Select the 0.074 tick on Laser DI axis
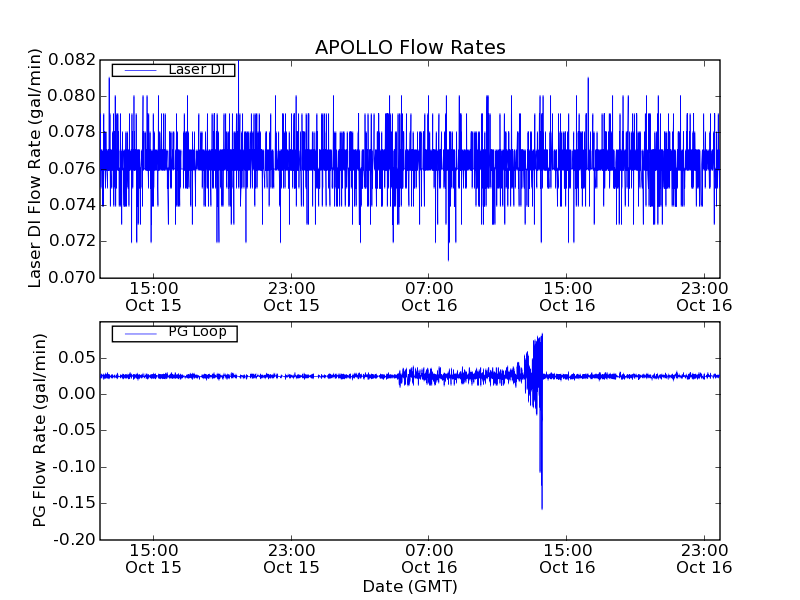Viewport: 800px width, 600px height. click(x=72, y=205)
